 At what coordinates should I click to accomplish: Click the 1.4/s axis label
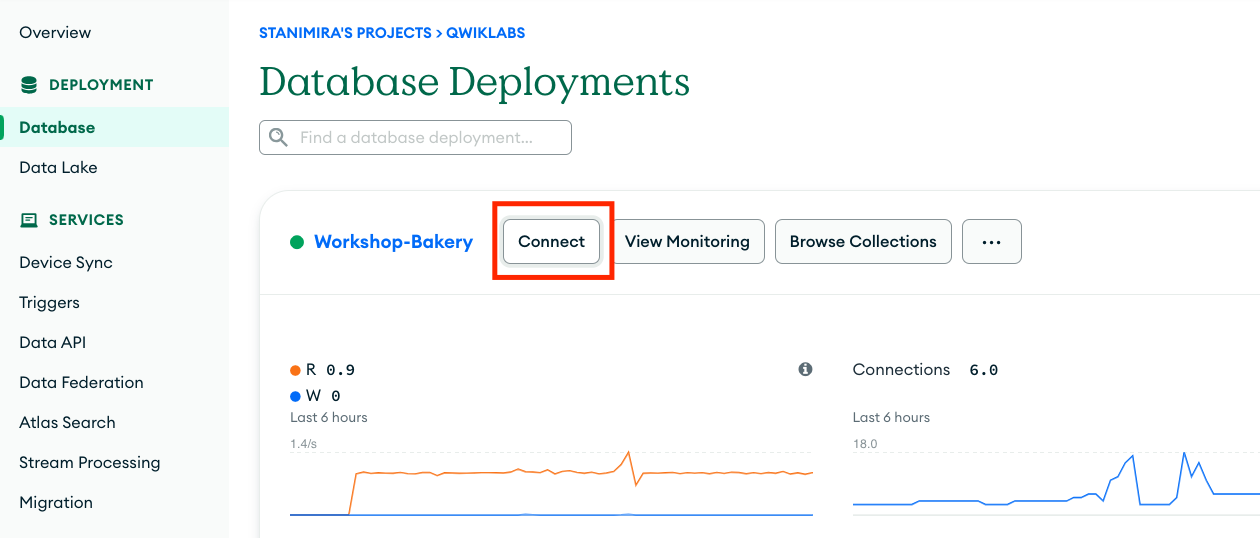[305, 444]
